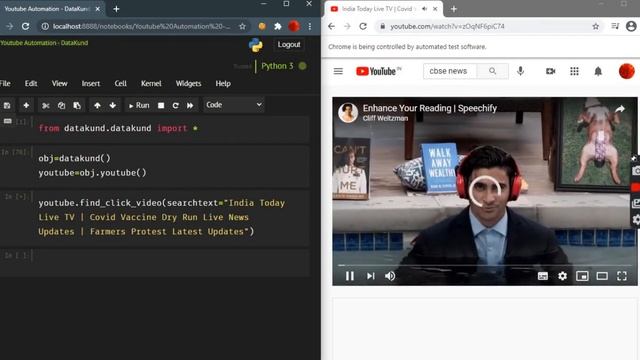Viewport: 640px width, 360px height.
Task: Go back in the YouTube window
Action: pyautogui.click(x=331, y=26)
